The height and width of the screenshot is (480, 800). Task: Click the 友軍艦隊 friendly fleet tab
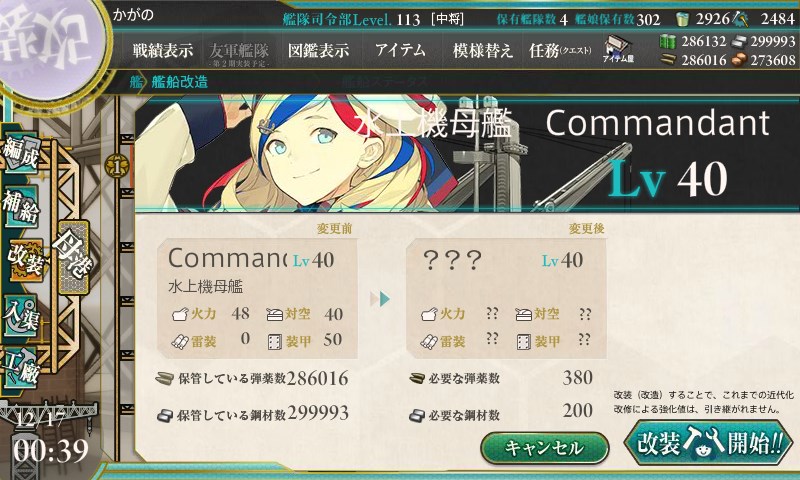coord(239,54)
